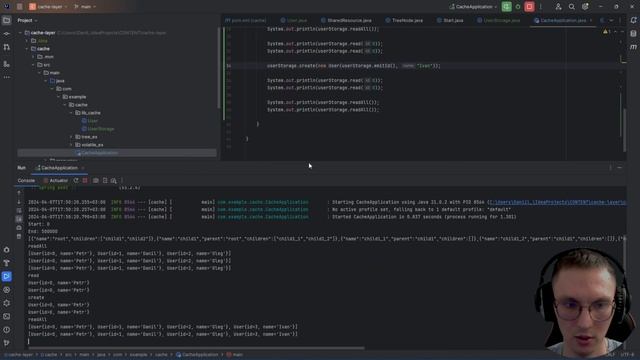Close the CacheApplication.java editor tab
The height and width of the screenshot is (360, 640).
click(x=591, y=20)
